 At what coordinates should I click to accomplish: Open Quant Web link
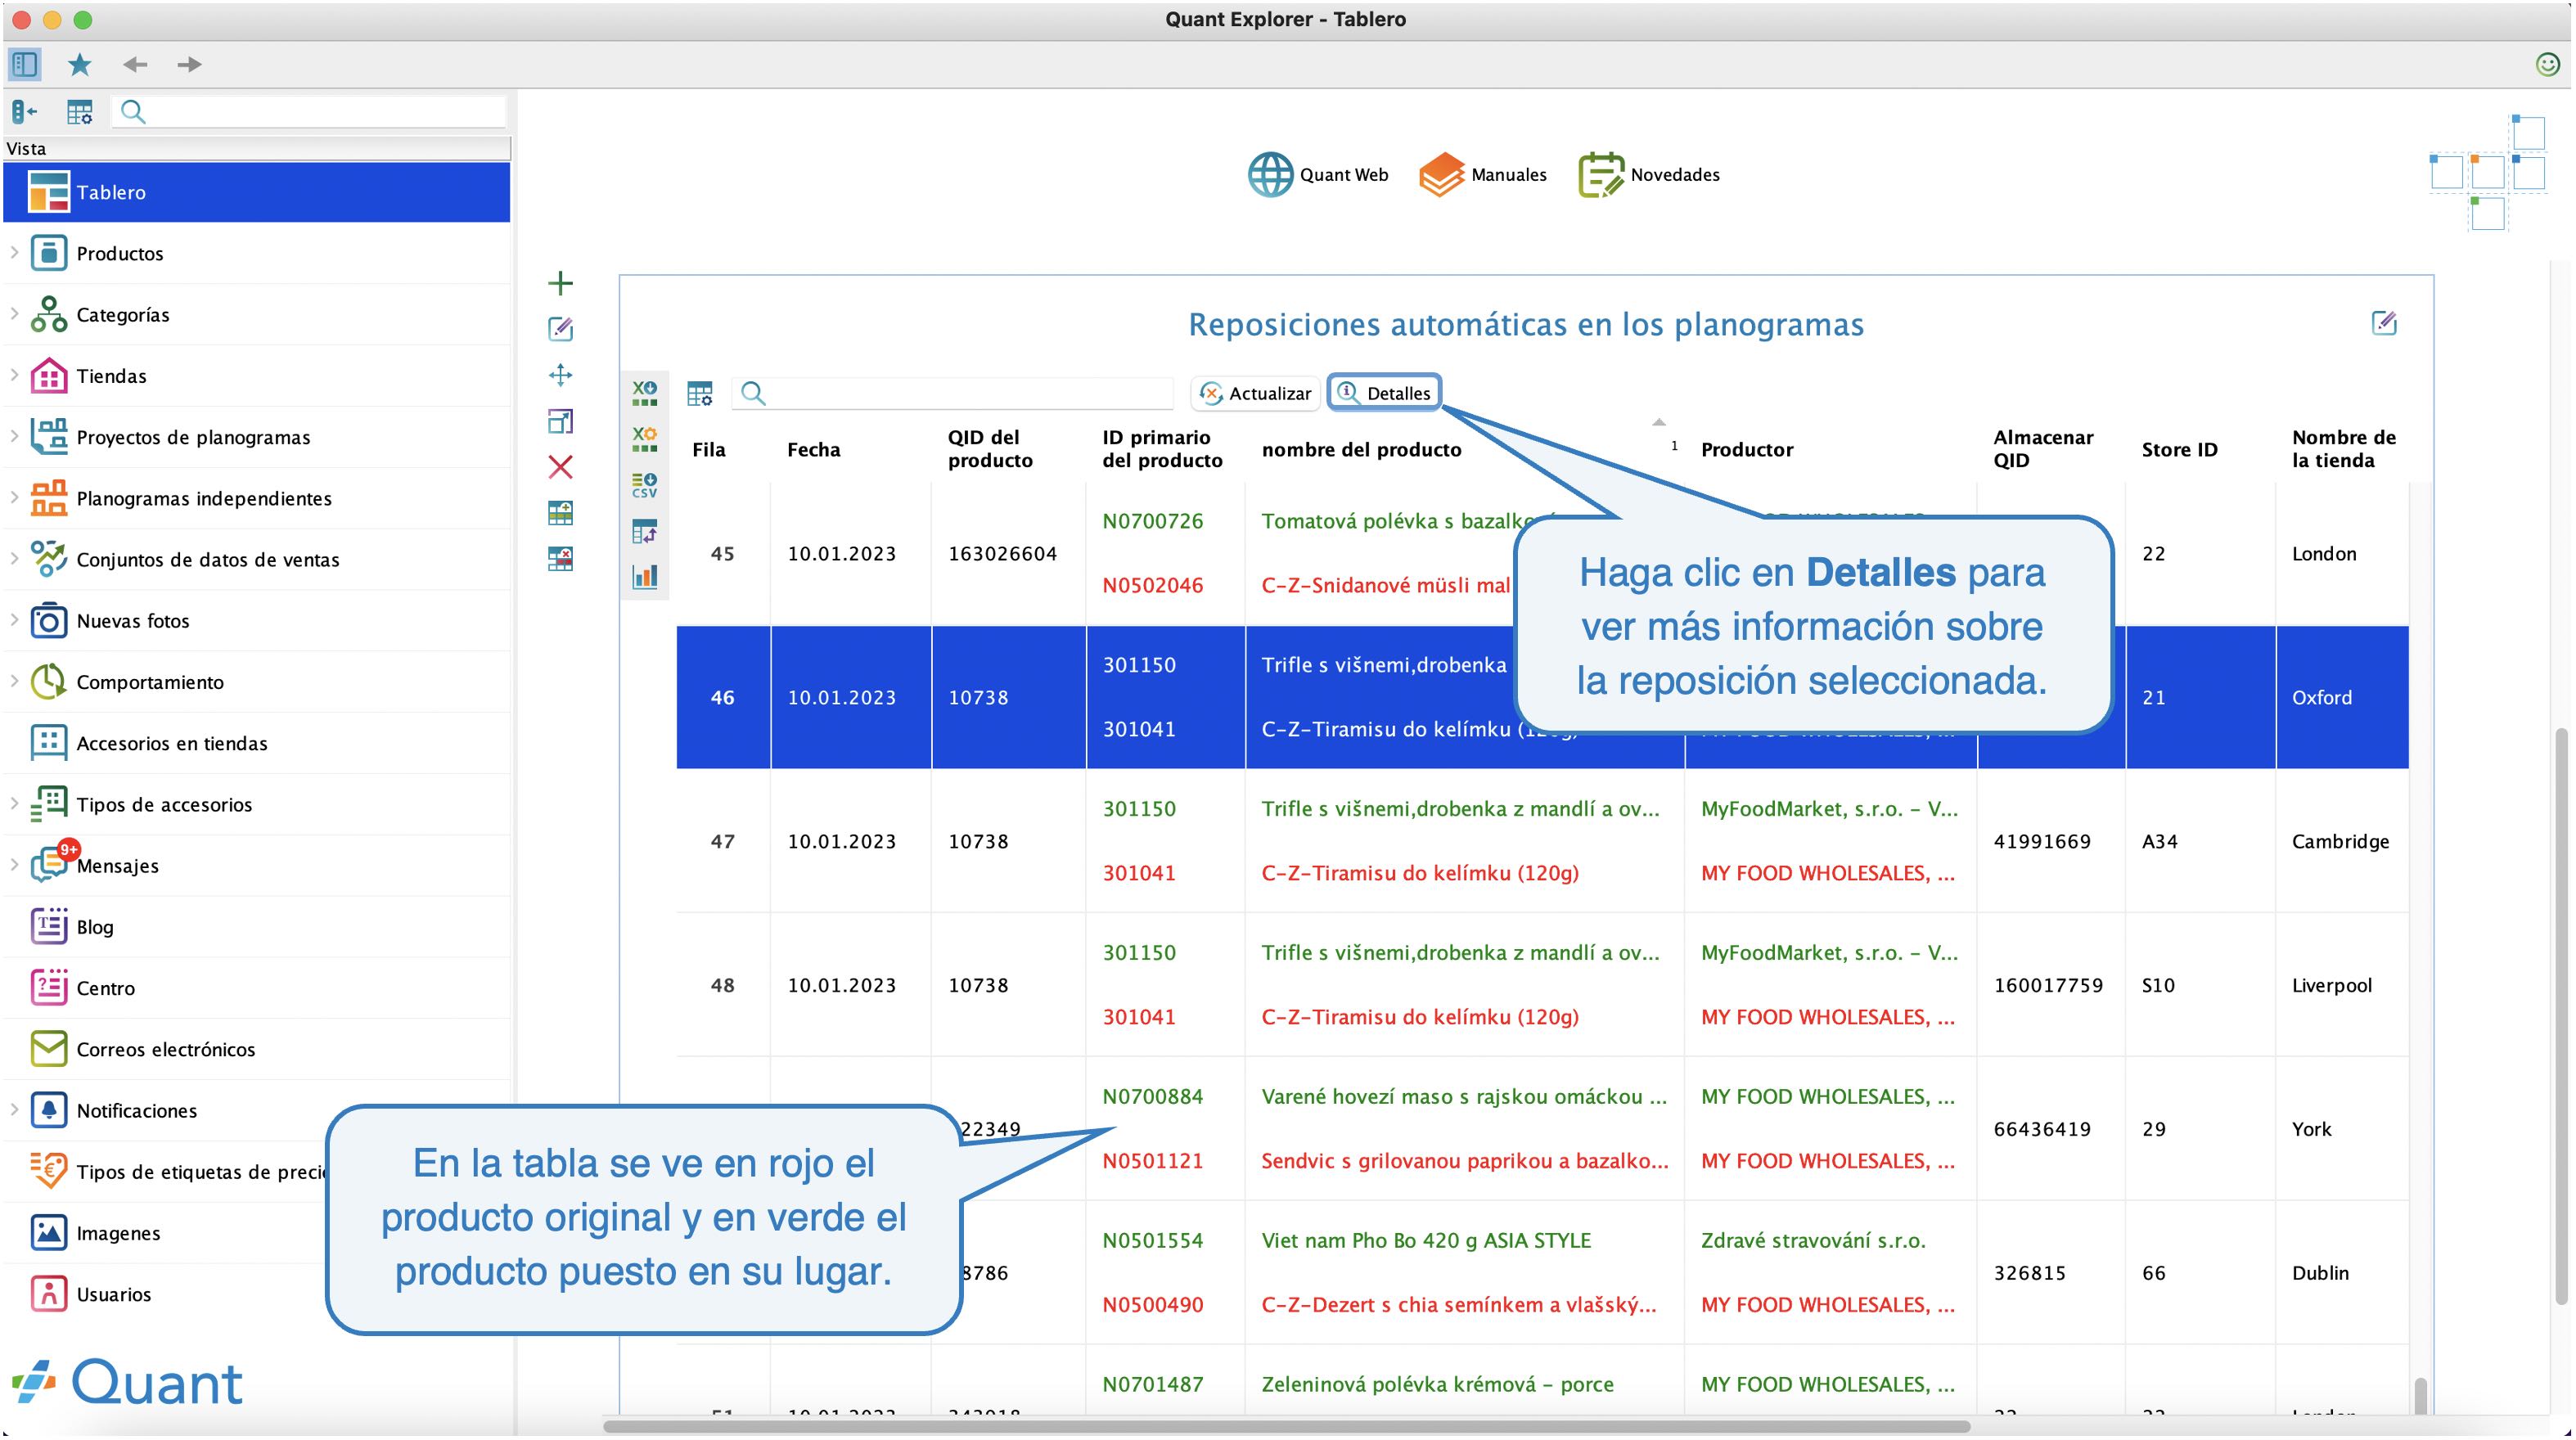tap(1318, 175)
